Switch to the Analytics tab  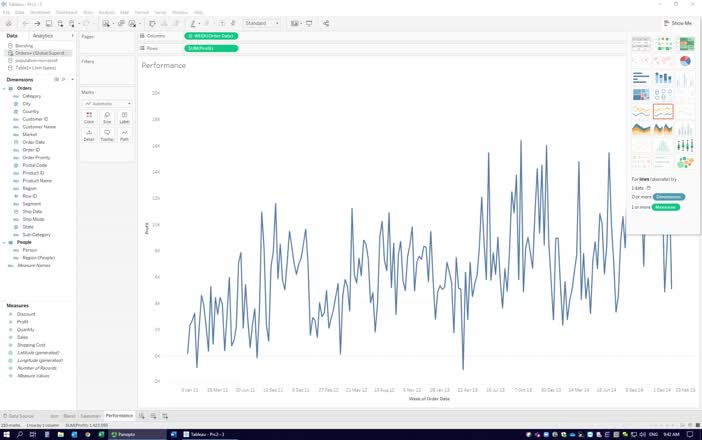[x=43, y=36]
